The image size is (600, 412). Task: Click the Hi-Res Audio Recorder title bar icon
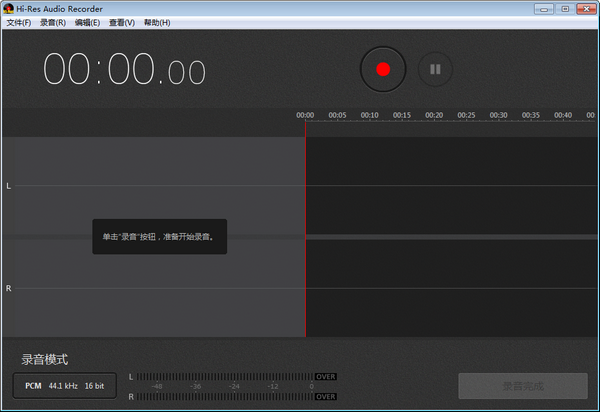click(x=8, y=8)
